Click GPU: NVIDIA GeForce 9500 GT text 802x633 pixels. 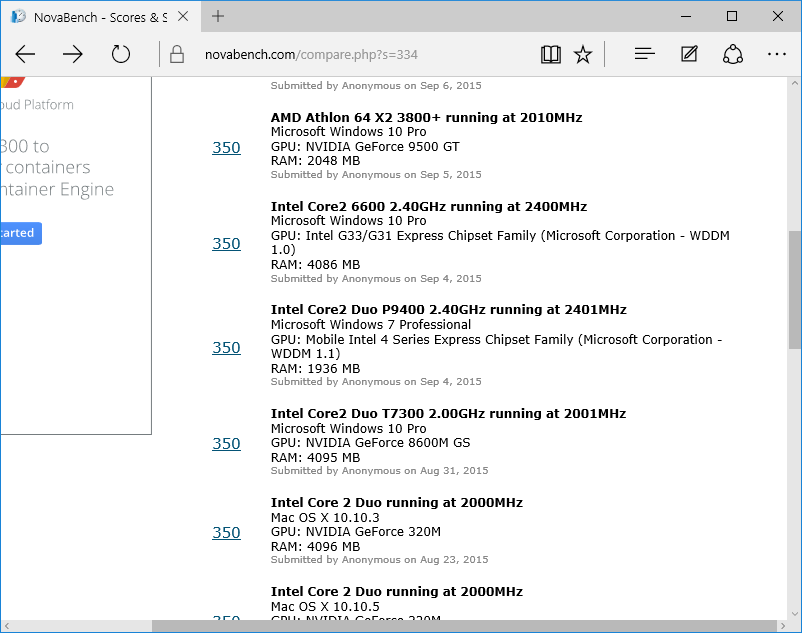pos(365,147)
